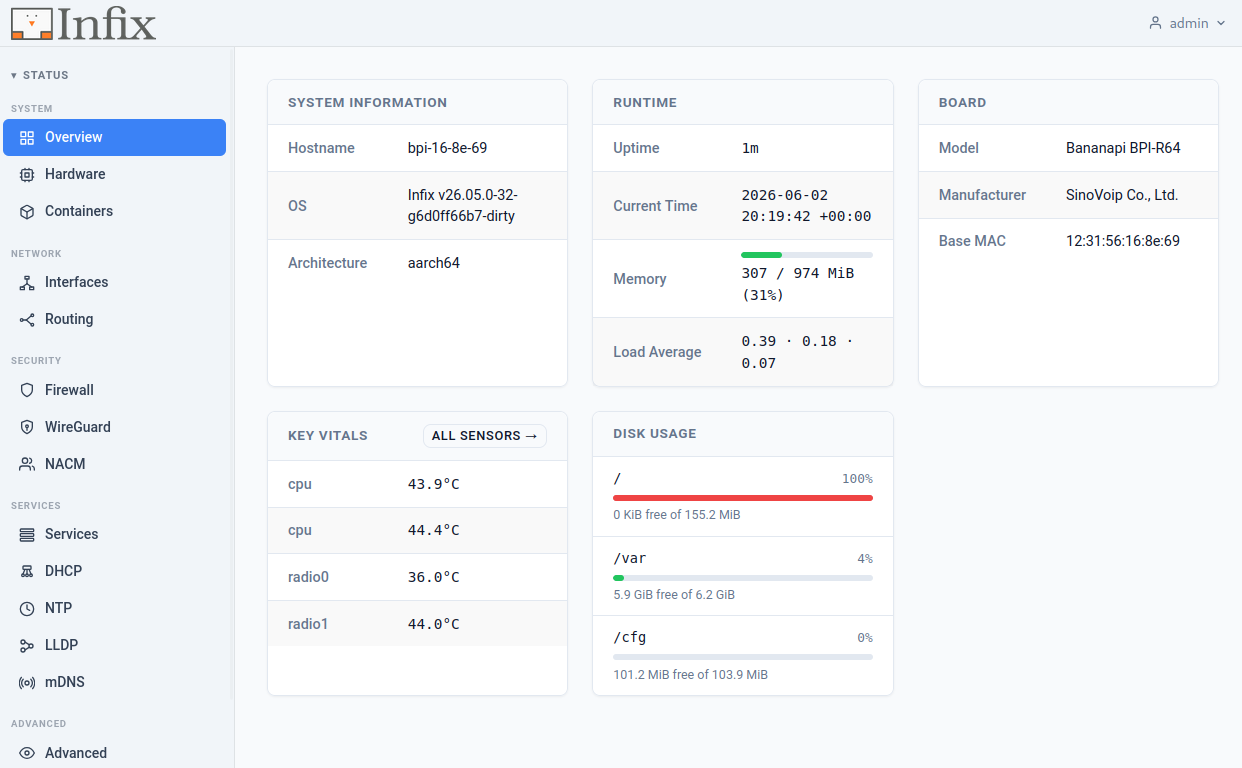Click the BOARD card header

click(x=1068, y=102)
